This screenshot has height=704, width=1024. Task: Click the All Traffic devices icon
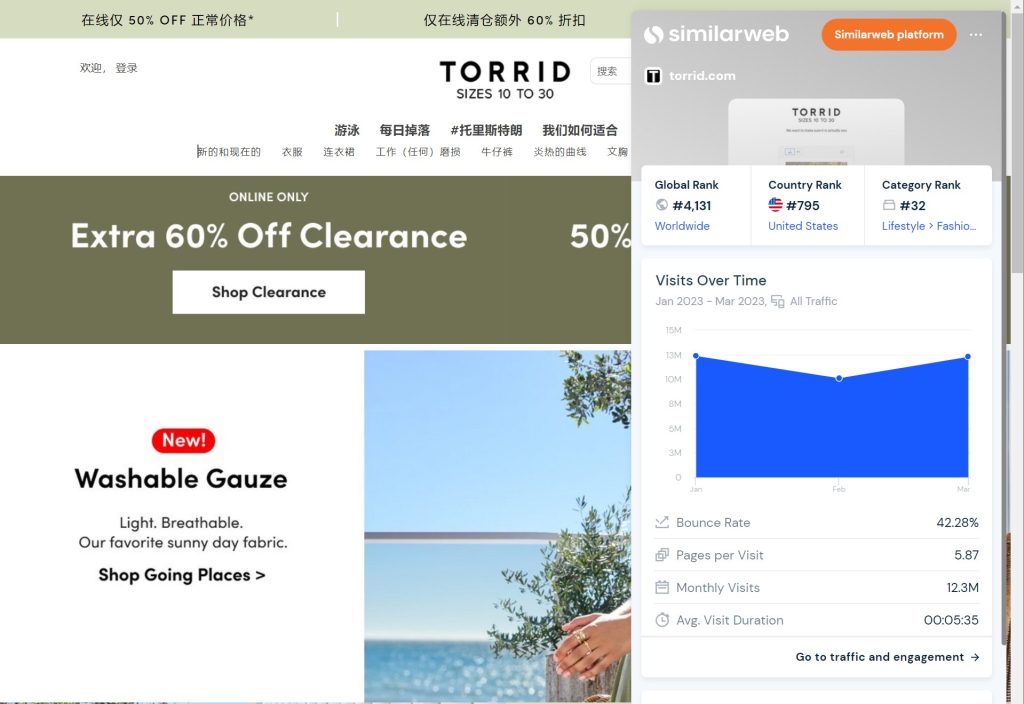click(x=778, y=301)
